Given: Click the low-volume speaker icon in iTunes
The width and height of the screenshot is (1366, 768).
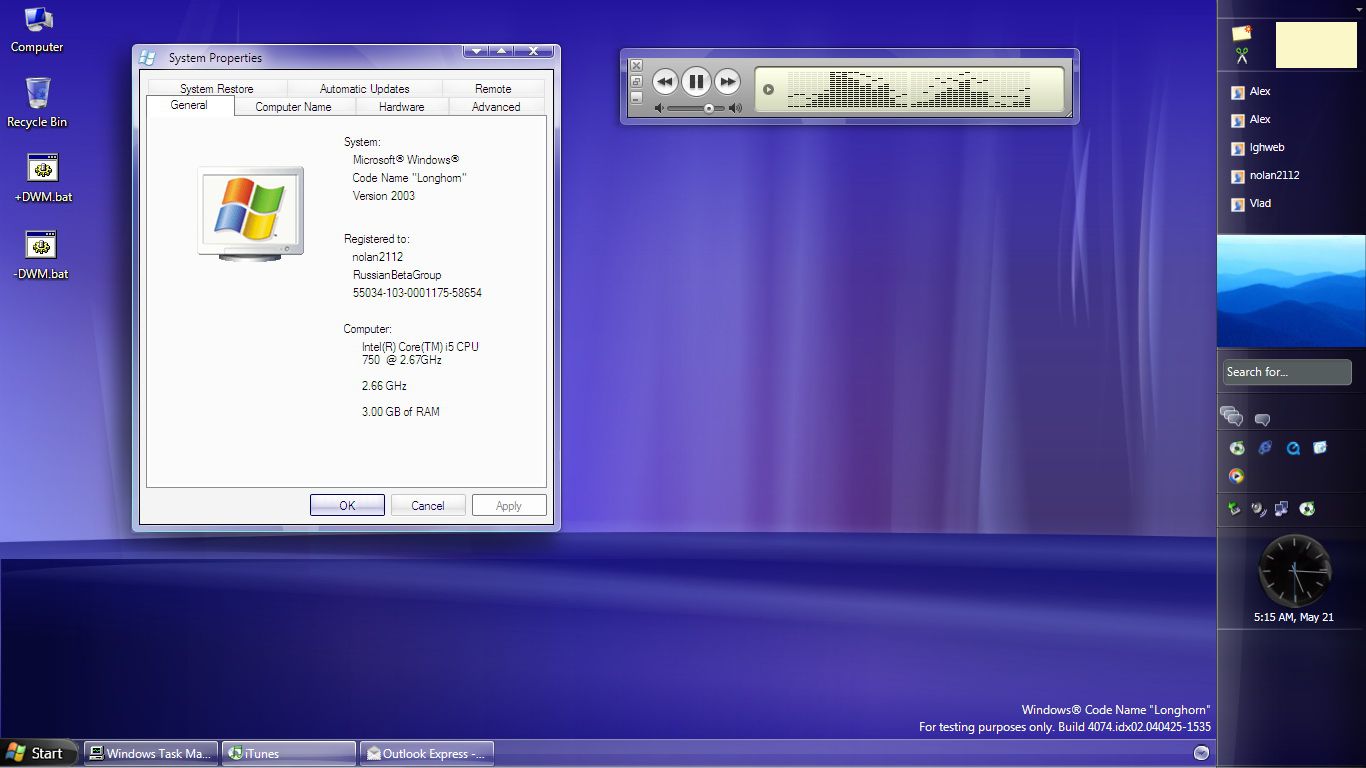Looking at the screenshot, I should click(x=659, y=108).
